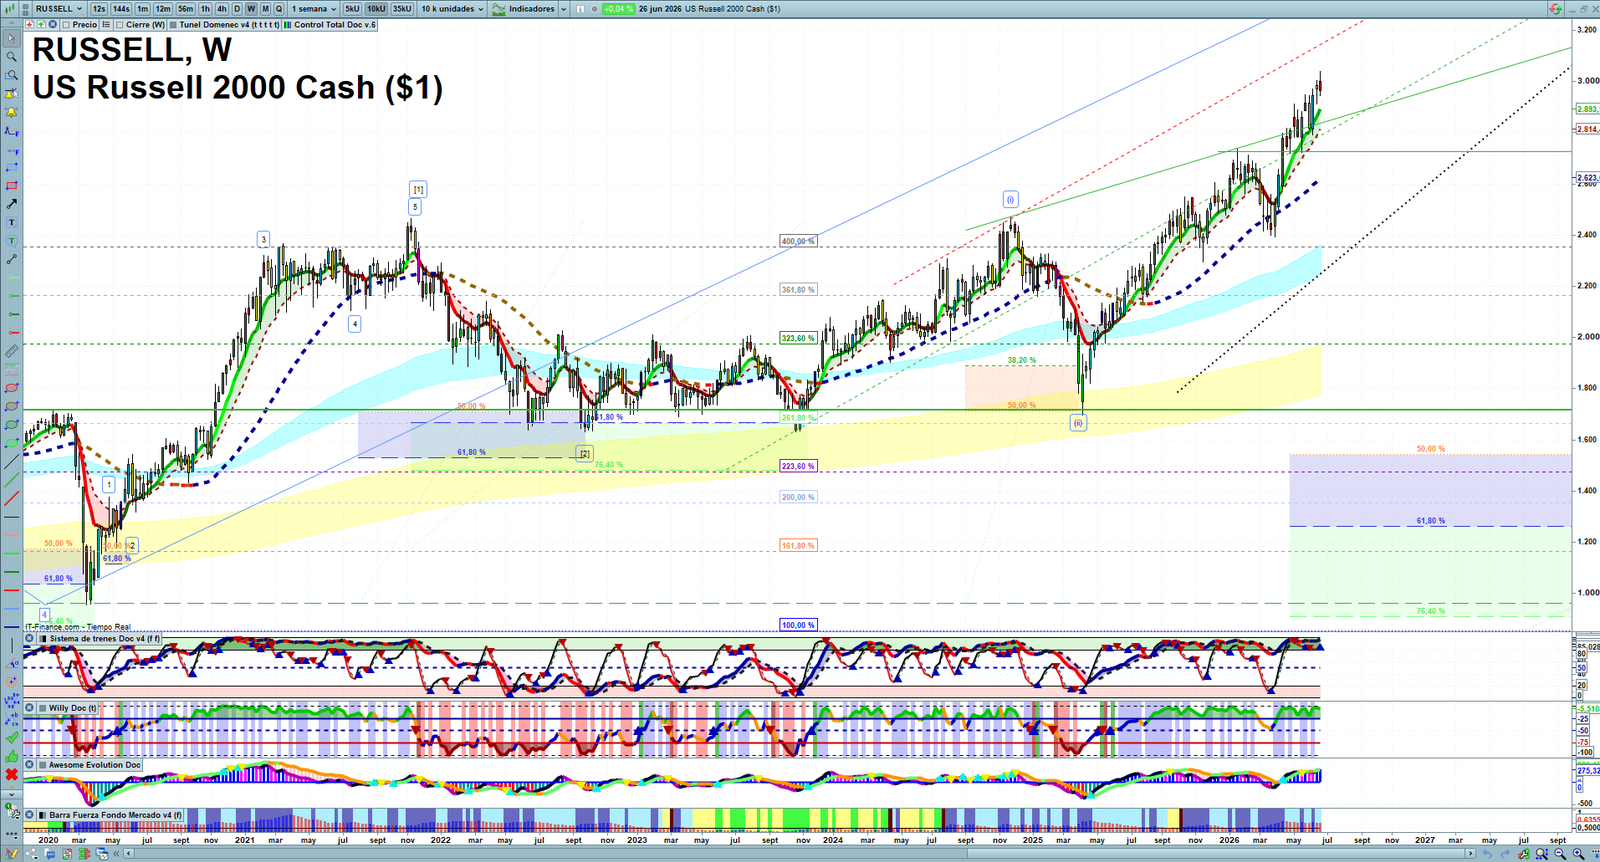
Task: Open the 10 k unidades dropdown
Action: click(452, 9)
